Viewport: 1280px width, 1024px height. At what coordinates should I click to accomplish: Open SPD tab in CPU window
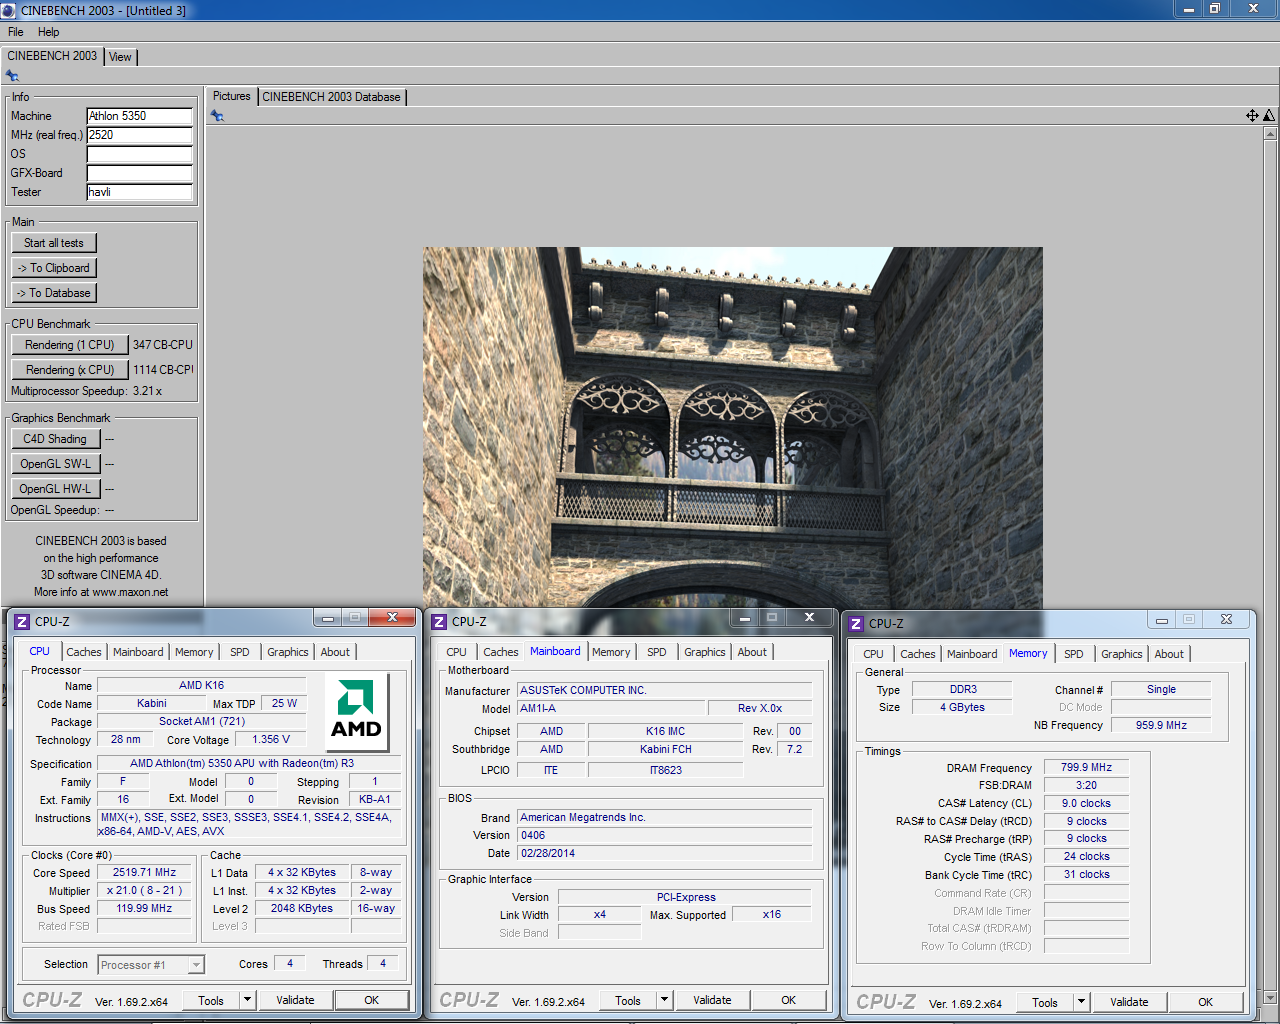point(240,652)
